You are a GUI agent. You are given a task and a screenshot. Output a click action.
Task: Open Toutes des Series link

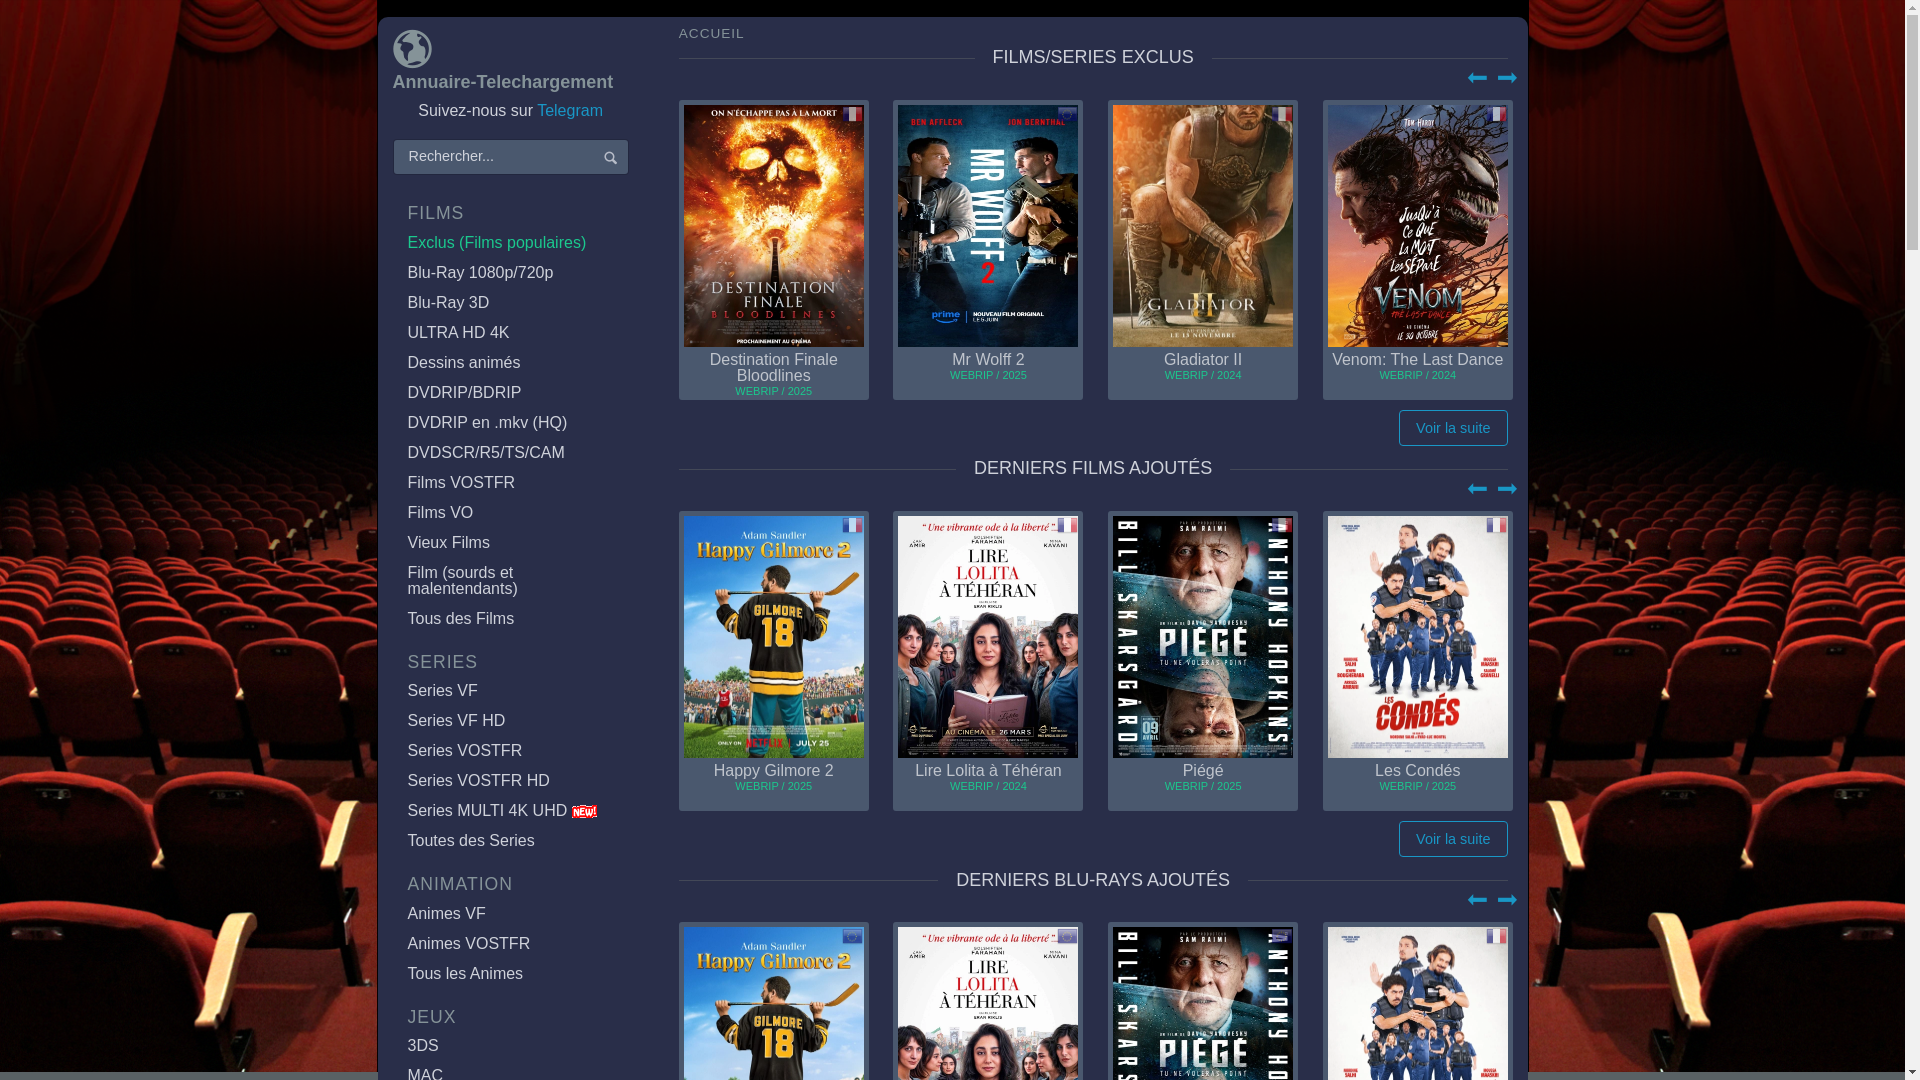coord(471,841)
